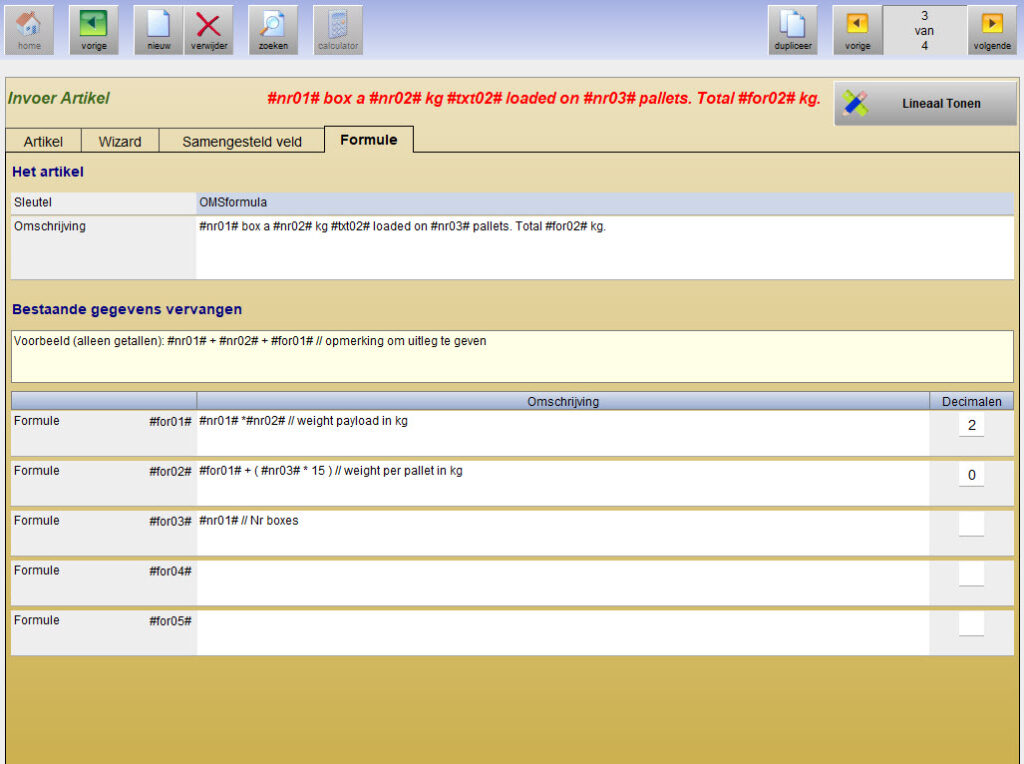Go to previous record with the orange arrow
The width and height of the screenshot is (1024, 764).
857,29
